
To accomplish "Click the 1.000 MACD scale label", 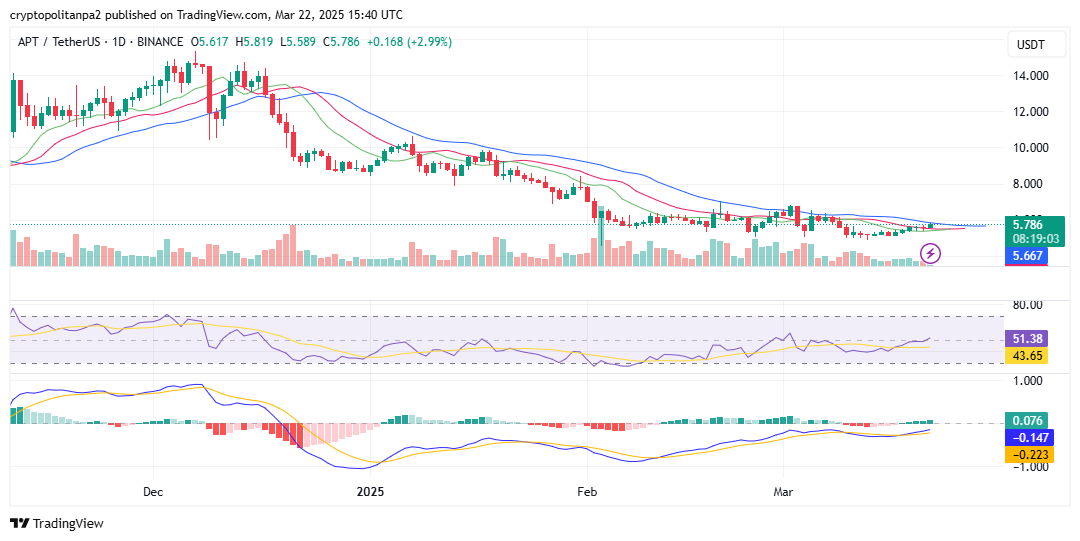I will click(1029, 380).
